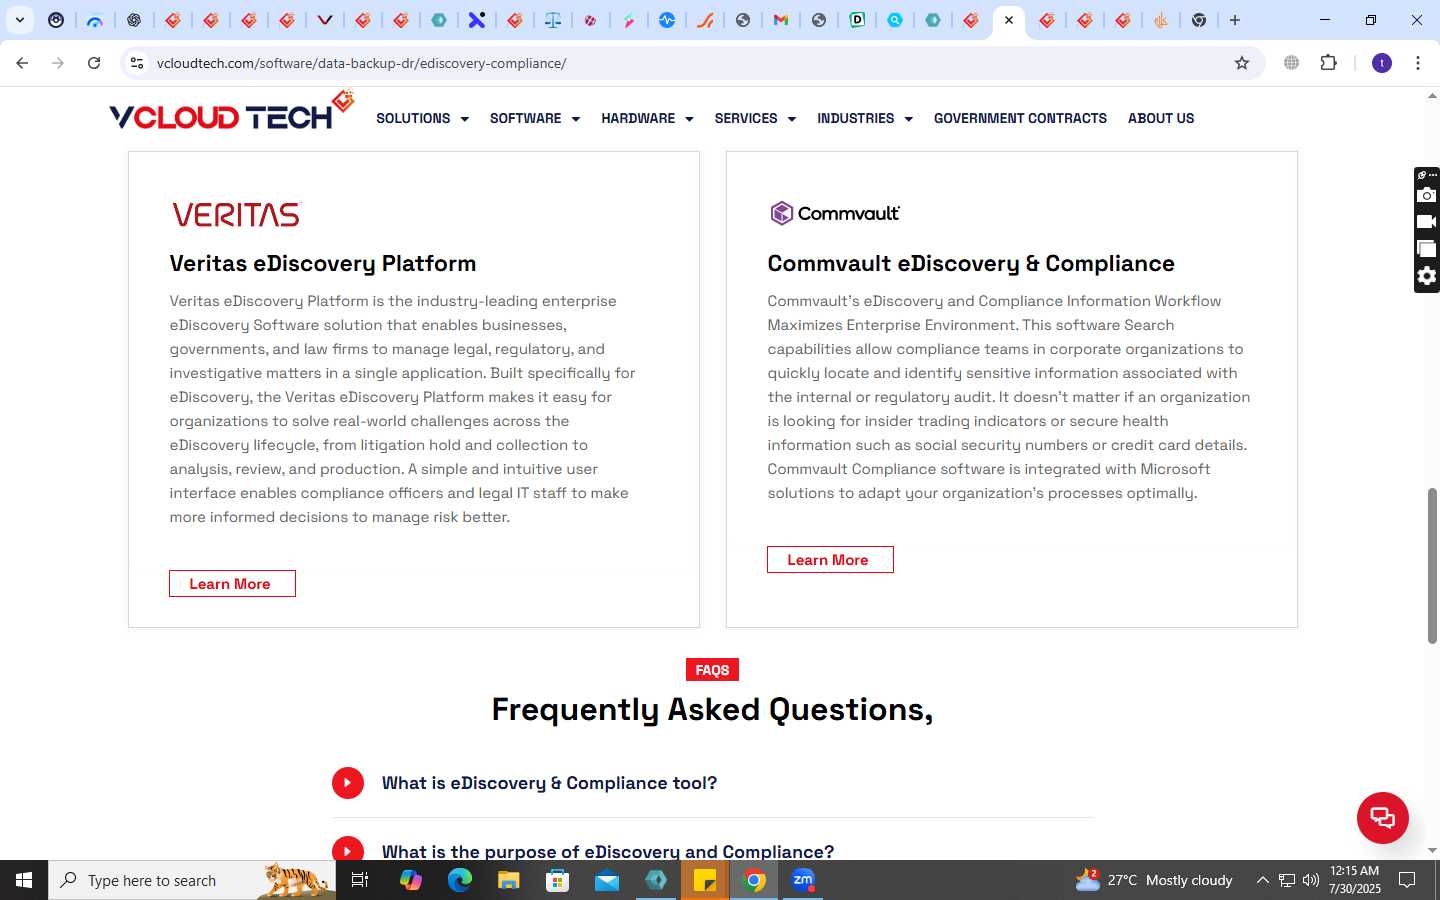Open Government Contracts page

click(1020, 118)
